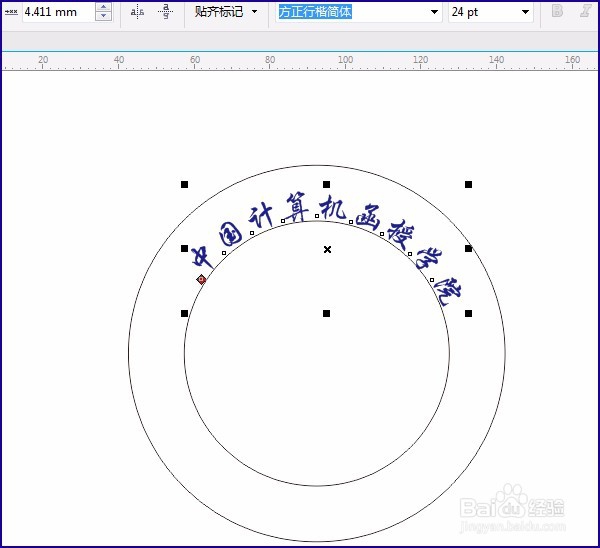Decrease the offset value with down arrow

point(103,16)
